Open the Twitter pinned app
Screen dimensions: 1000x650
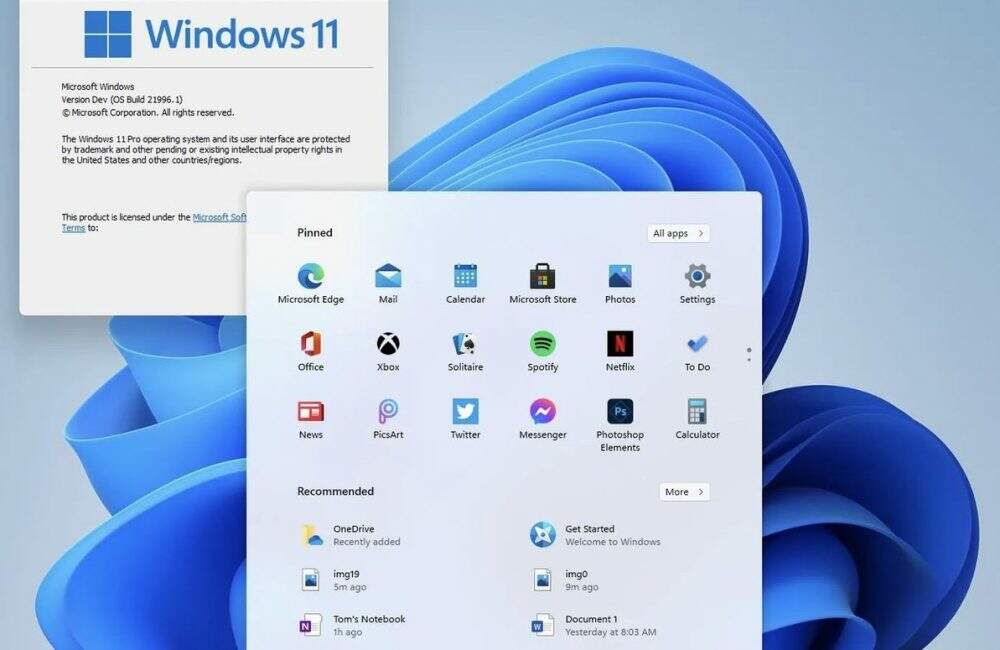click(465, 412)
